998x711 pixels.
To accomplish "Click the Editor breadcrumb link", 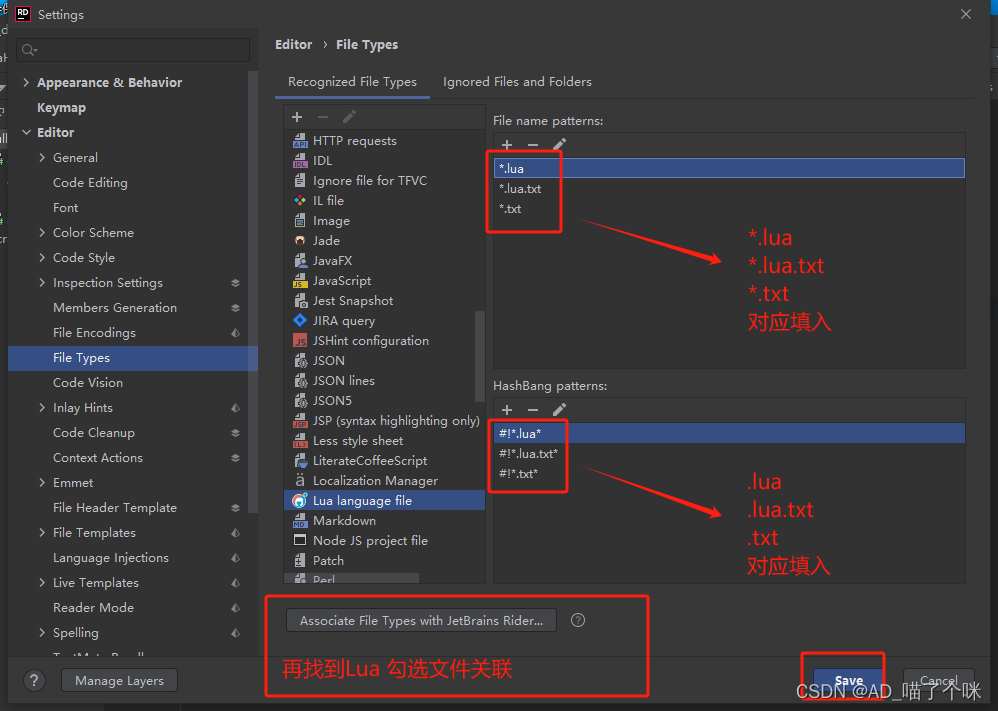I will pyautogui.click(x=293, y=45).
